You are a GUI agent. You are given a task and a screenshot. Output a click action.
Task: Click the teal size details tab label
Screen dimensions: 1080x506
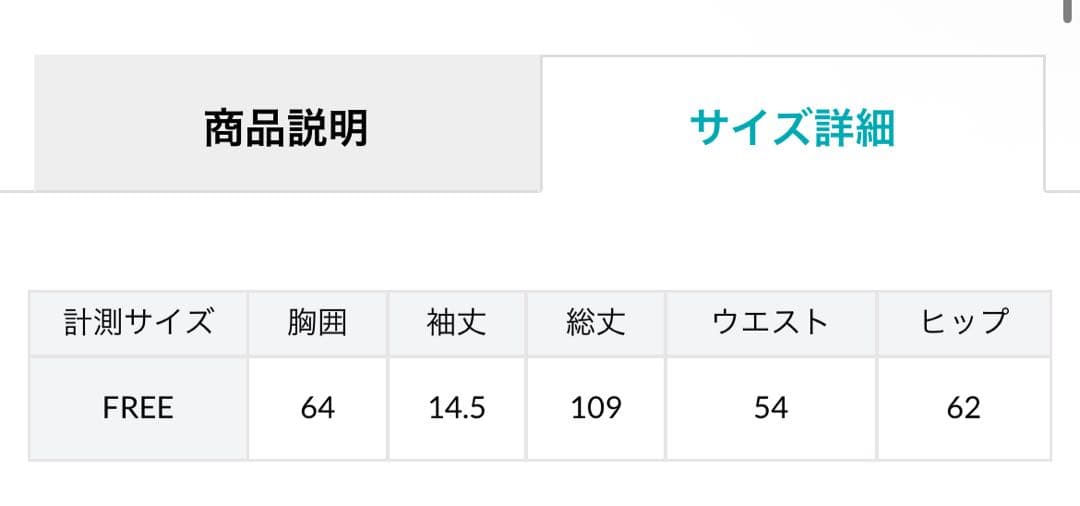(x=792, y=128)
